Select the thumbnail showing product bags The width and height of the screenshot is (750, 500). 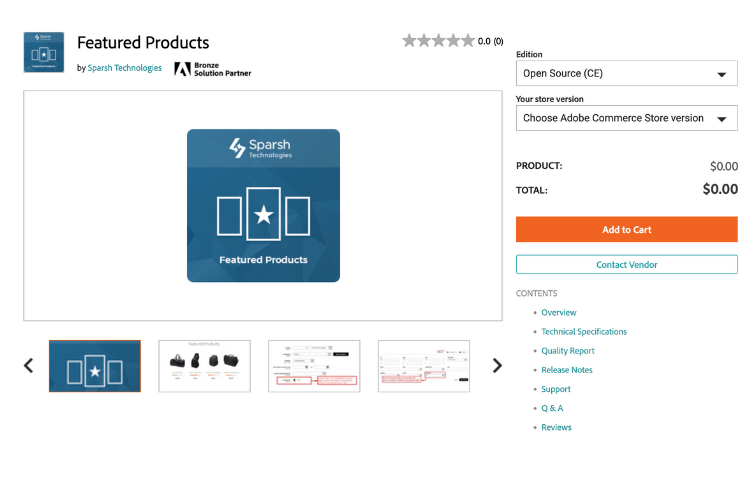pos(204,366)
